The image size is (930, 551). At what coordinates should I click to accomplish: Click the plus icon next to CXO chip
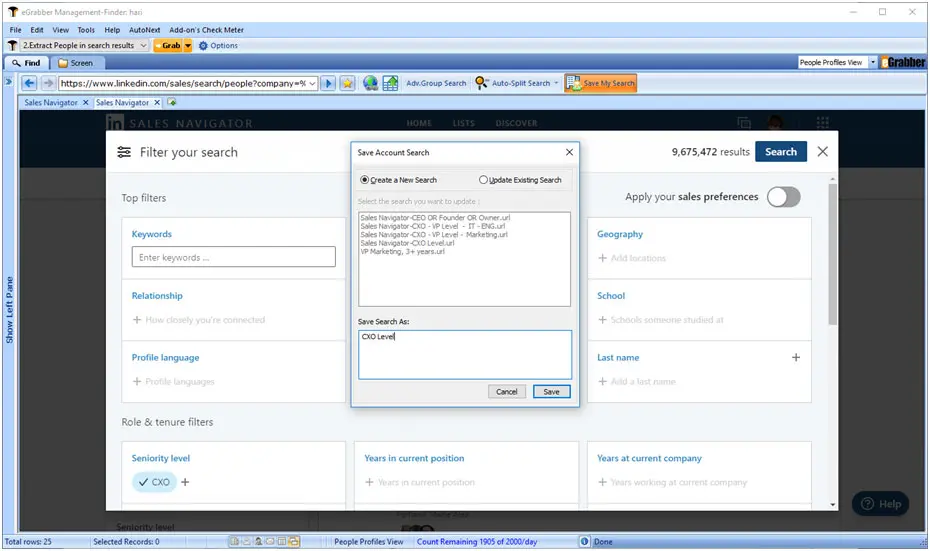tap(185, 482)
